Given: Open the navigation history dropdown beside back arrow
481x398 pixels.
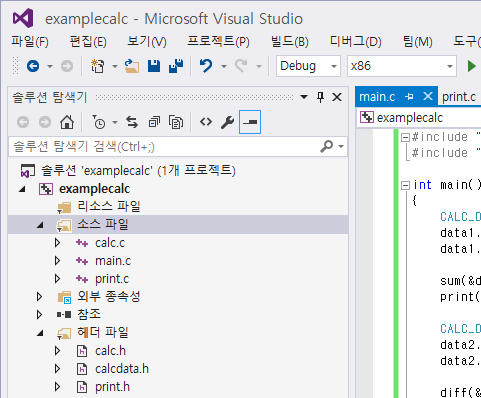Looking at the screenshot, I should (50, 66).
